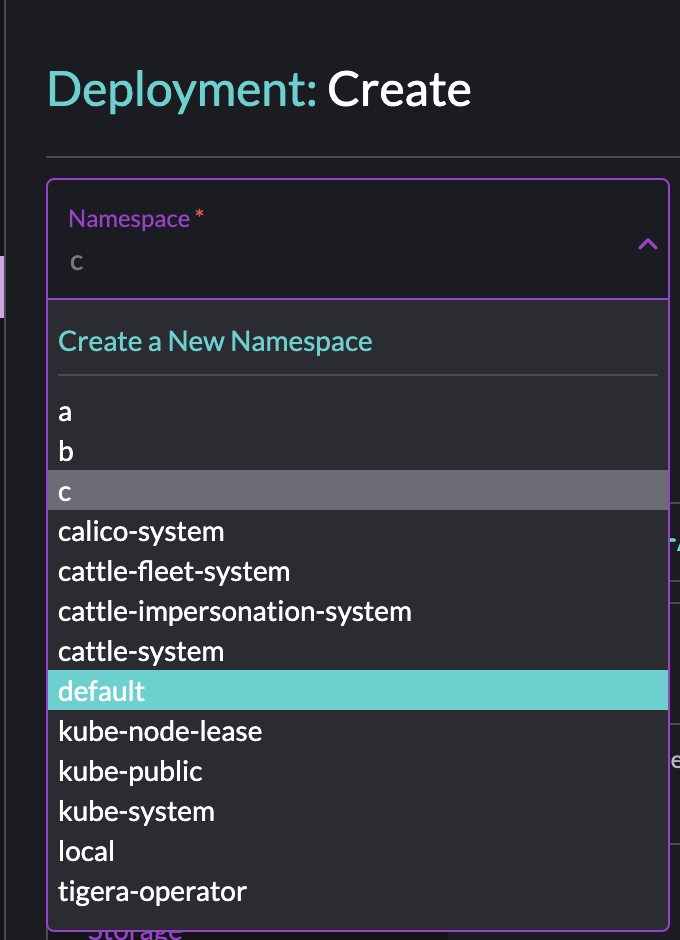Viewport: 680px width, 940px height.
Task: Select the kube-public namespace
Action: (x=131, y=771)
